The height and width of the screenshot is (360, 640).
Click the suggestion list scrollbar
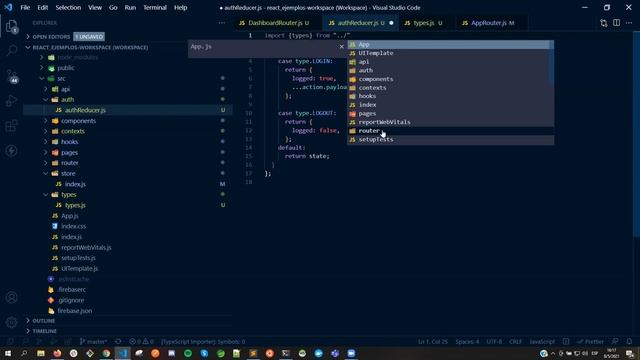pos(552,61)
